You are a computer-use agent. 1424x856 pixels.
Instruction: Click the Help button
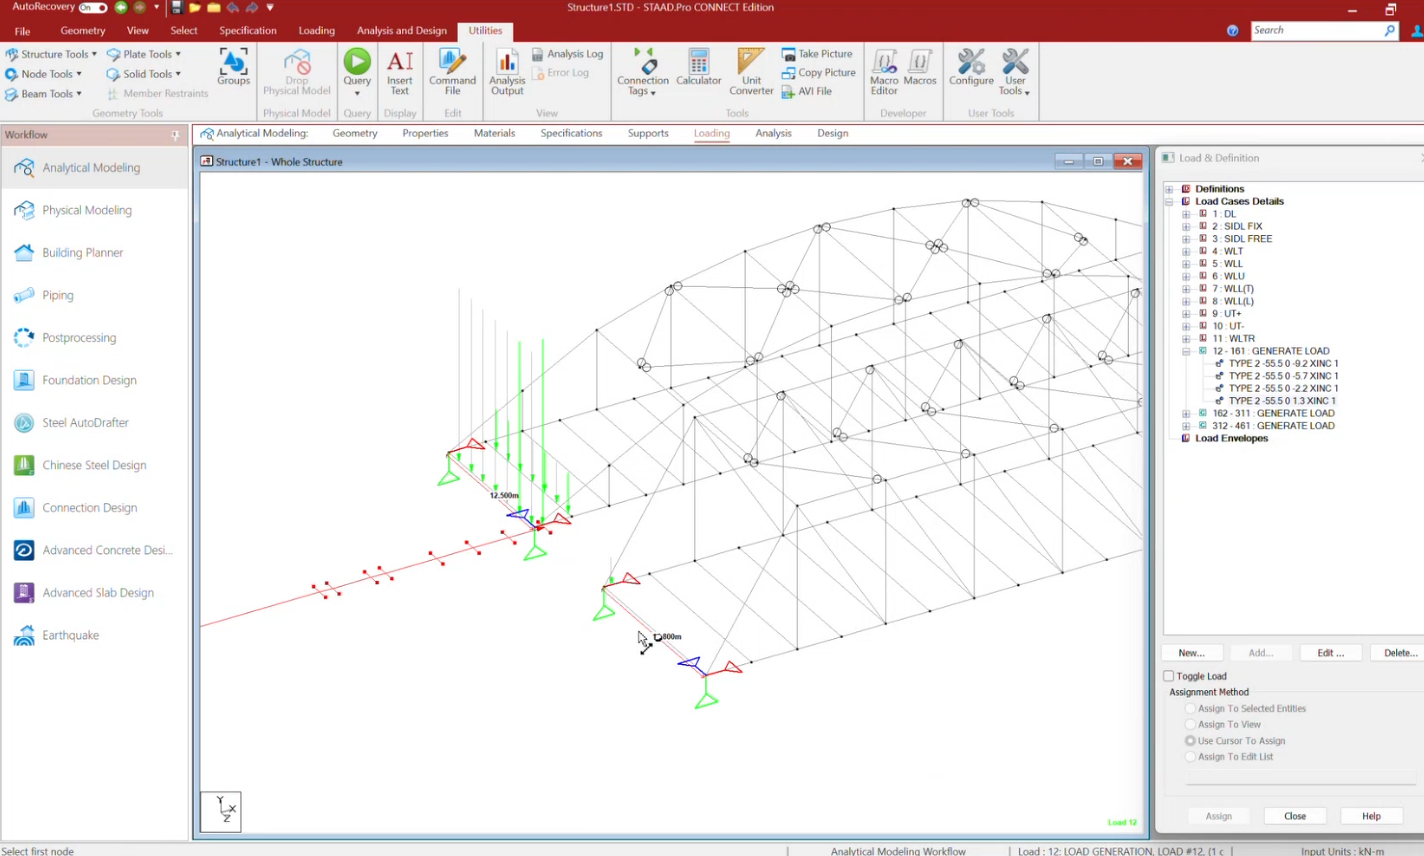pos(1371,816)
